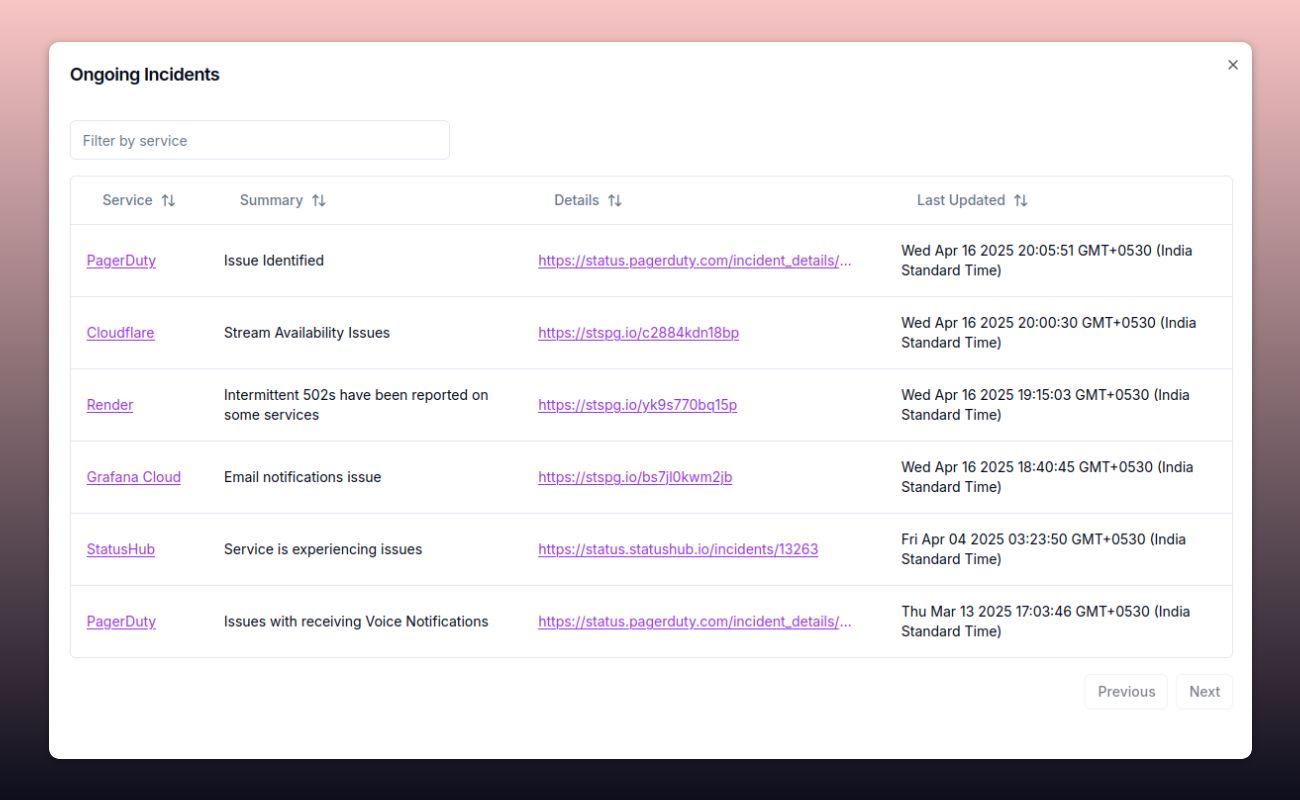Click the Thu Mar 13 2025 timestamp
The width and height of the screenshot is (1300, 800).
[x=1045, y=621]
